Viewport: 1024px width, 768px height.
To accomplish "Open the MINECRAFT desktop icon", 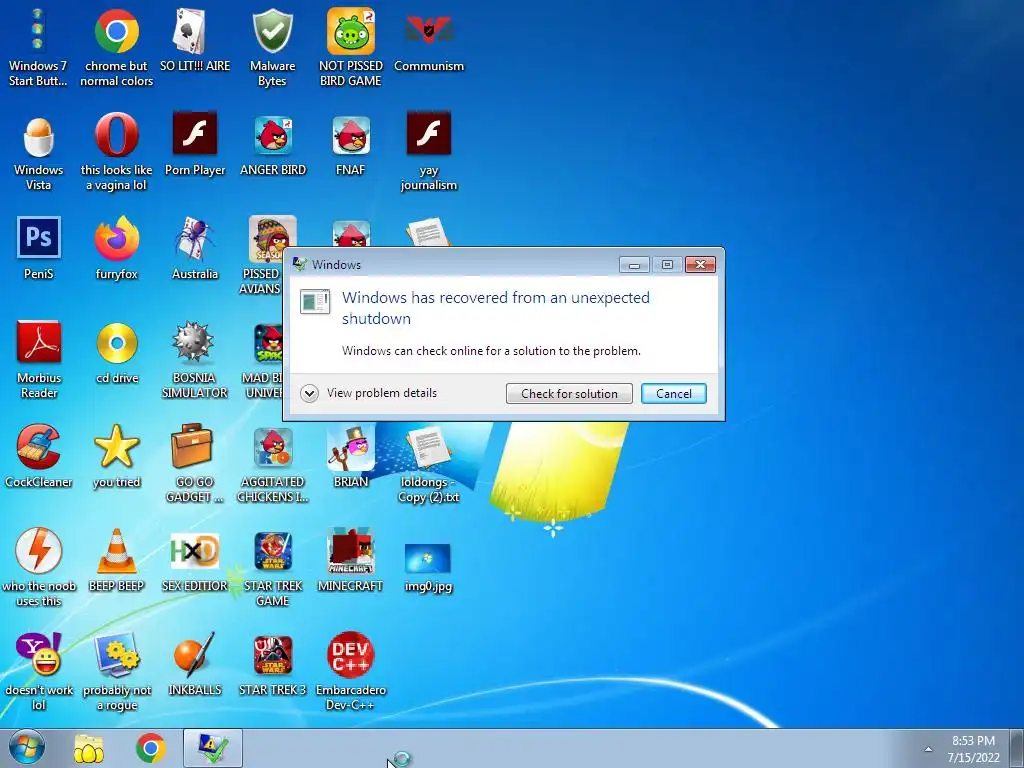I will coord(351,560).
